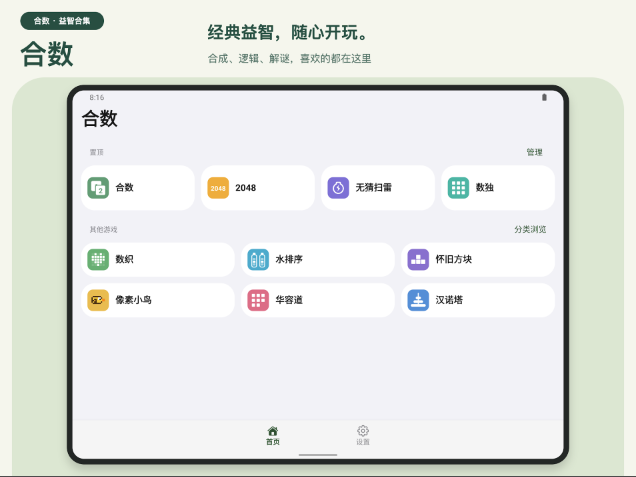The width and height of the screenshot is (636, 477).
Task: Open the 合数 game icon
Action: pos(98,188)
